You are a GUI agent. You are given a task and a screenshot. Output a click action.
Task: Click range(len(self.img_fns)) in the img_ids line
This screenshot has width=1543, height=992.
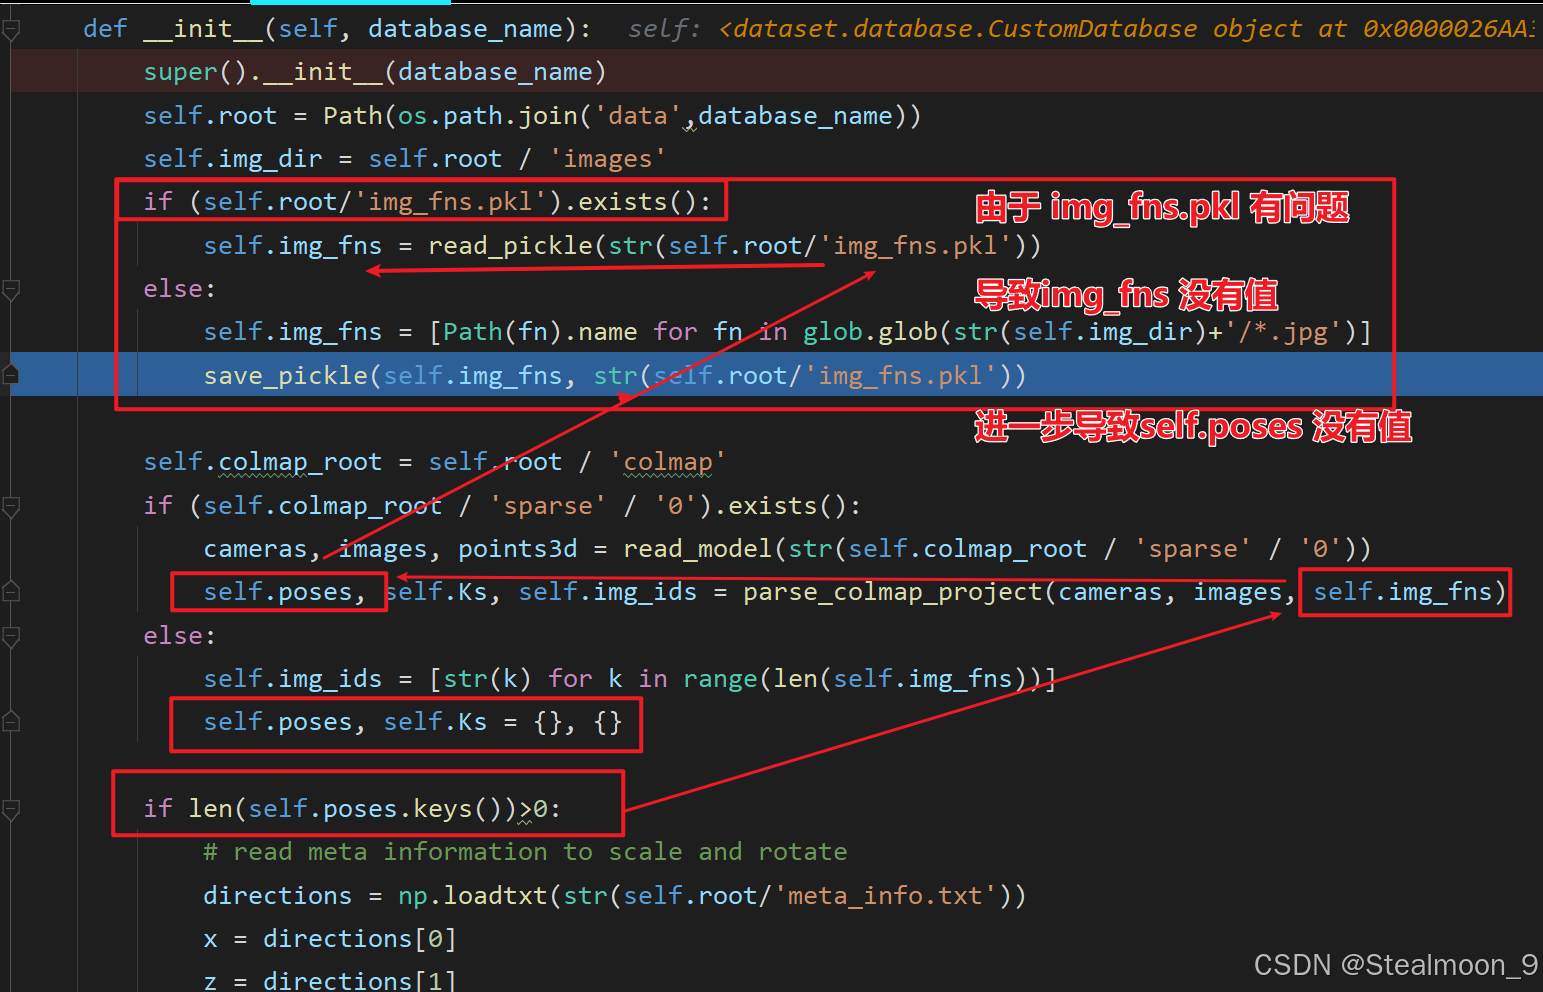click(x=863, y=679)
